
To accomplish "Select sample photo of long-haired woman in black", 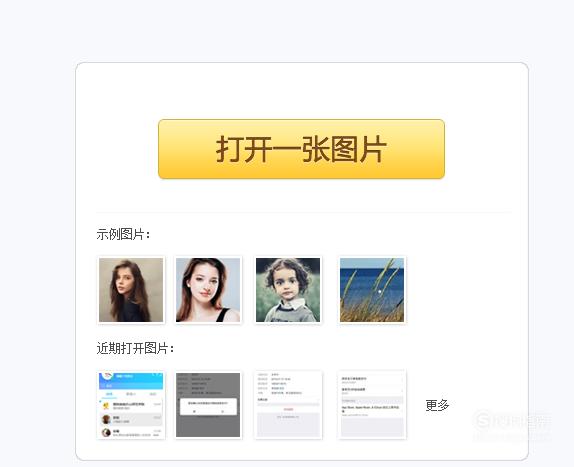I will 131,290.
